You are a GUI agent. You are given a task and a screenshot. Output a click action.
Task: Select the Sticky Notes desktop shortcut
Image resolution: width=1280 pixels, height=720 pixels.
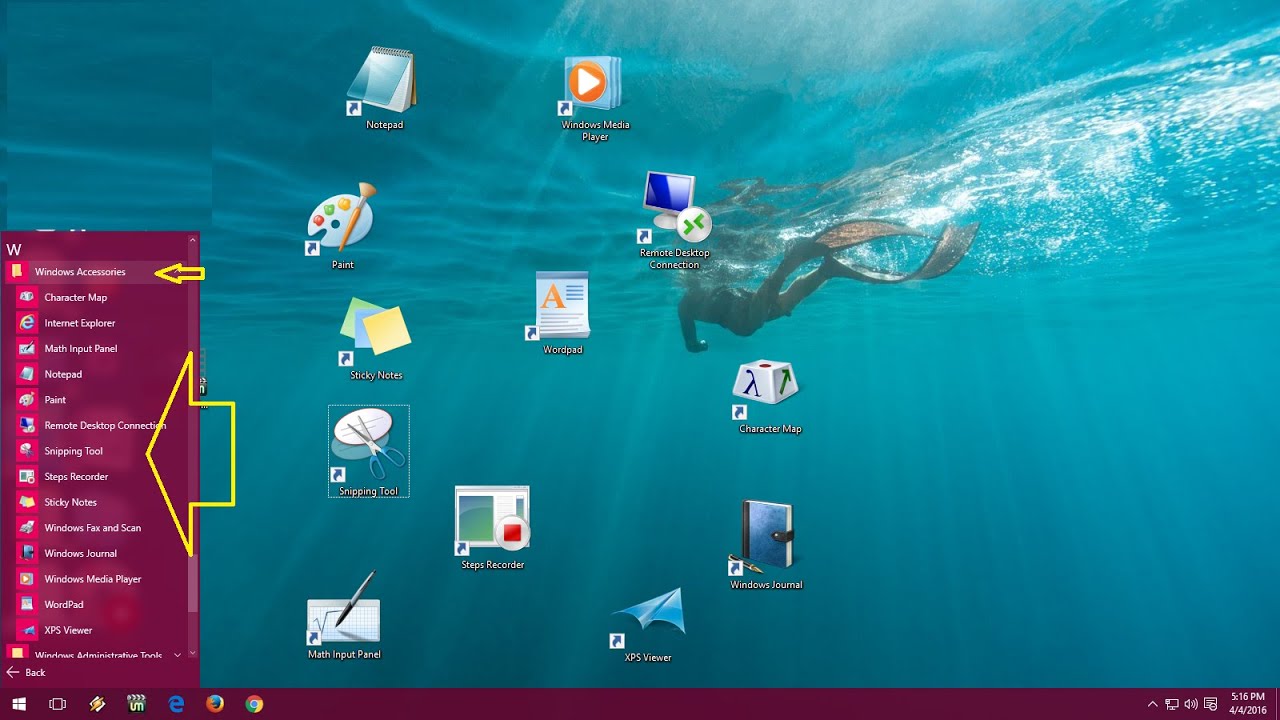point(376,339)
